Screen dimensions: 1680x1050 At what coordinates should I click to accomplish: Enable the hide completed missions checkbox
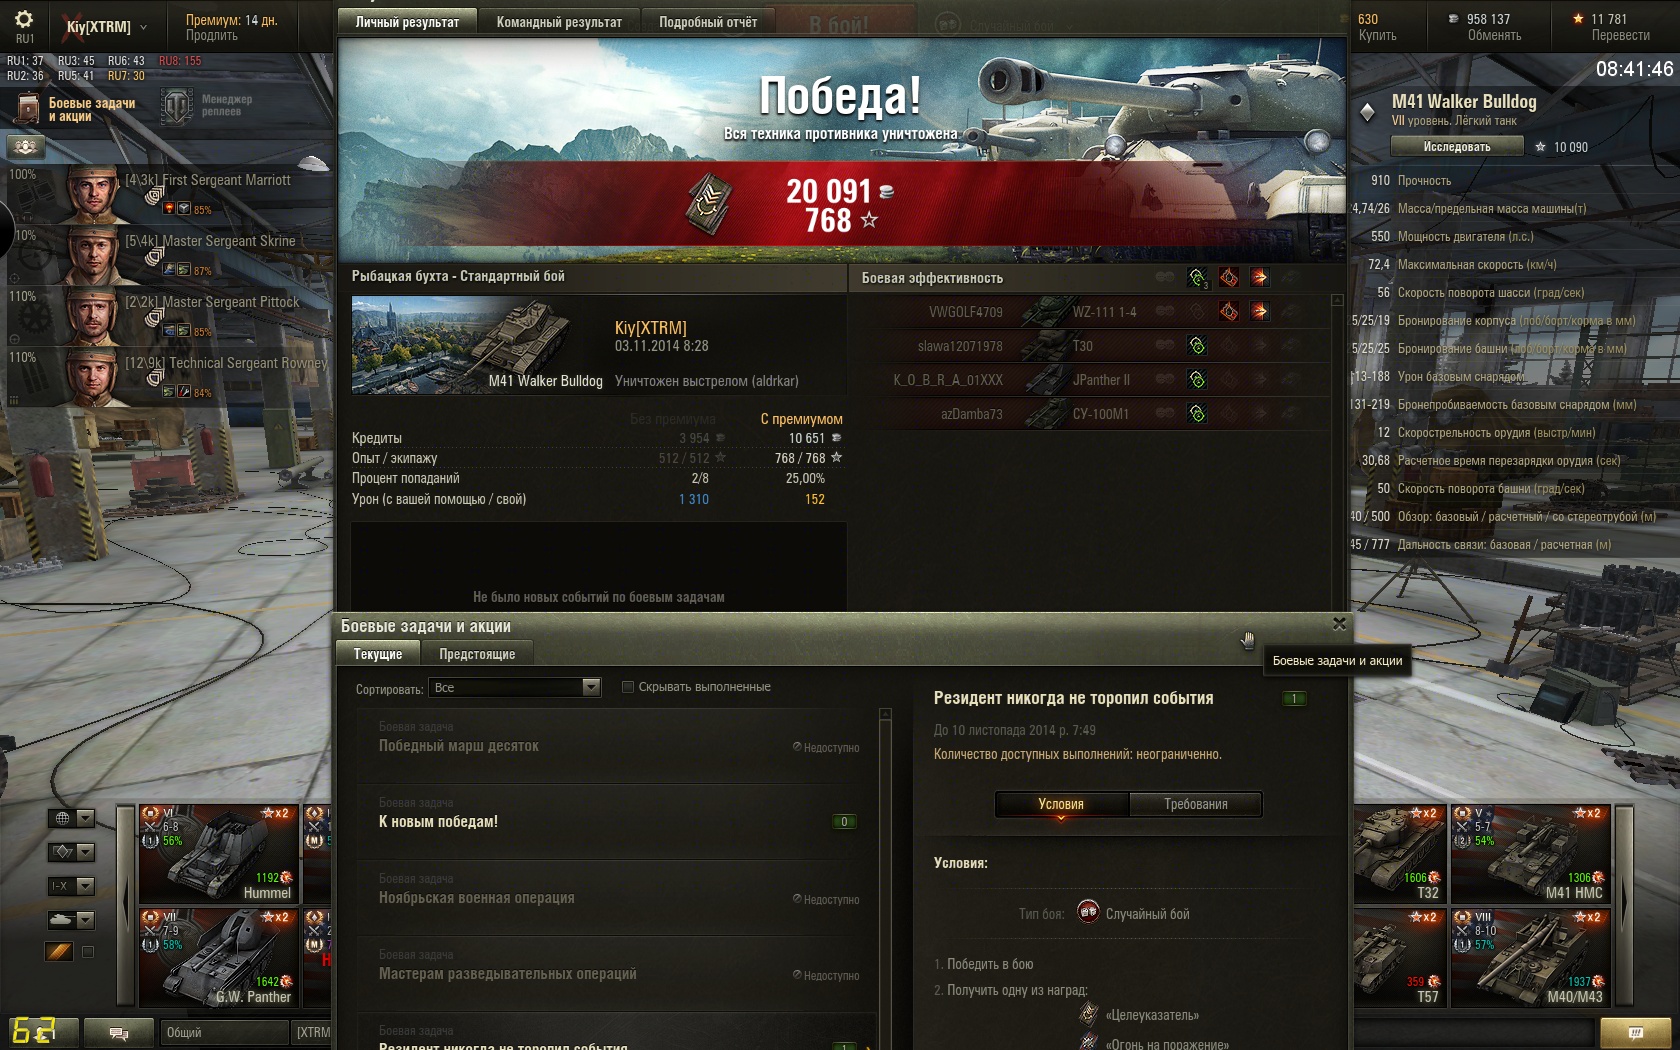click(x=628, y=687)
